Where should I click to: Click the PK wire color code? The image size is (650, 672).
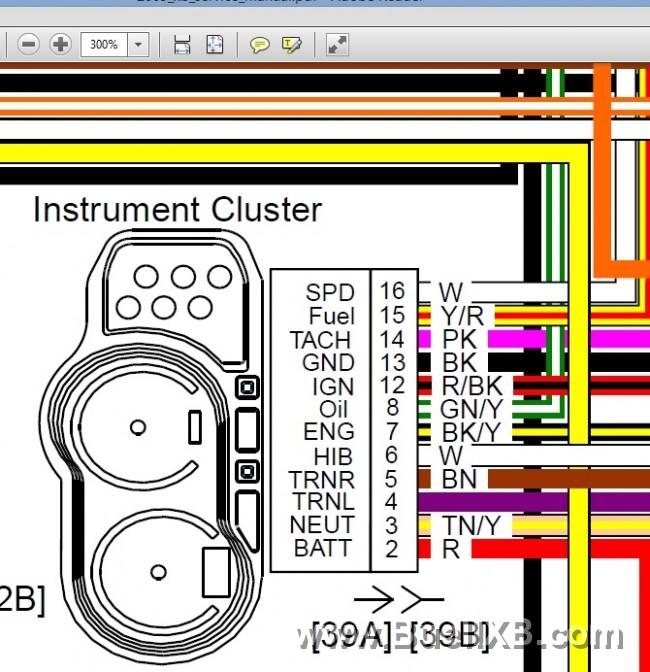459,339
